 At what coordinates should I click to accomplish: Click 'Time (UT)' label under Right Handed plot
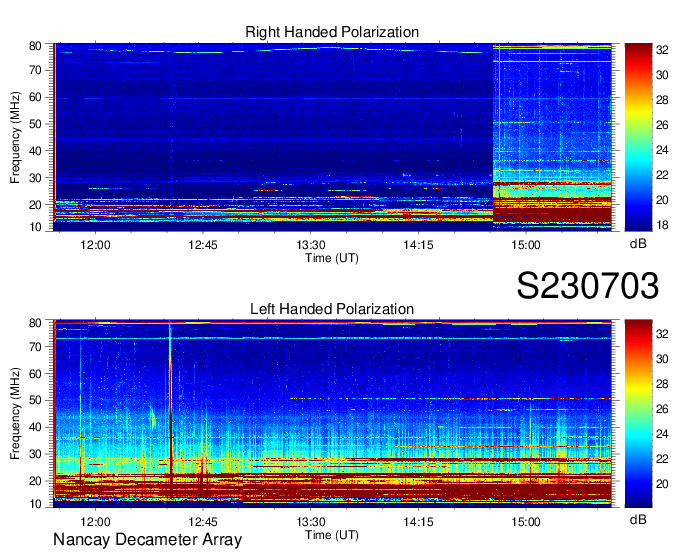click(332, 258)
